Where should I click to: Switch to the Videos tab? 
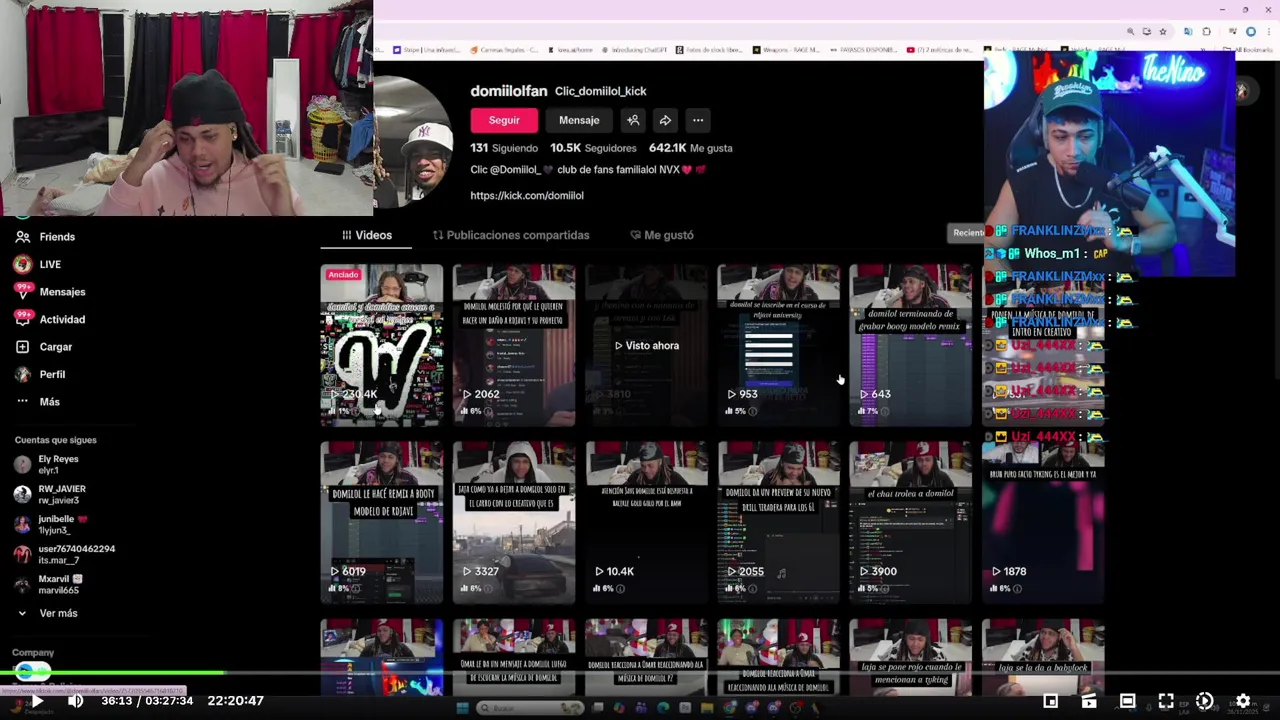pyautogui.click(x=367, y=235)
